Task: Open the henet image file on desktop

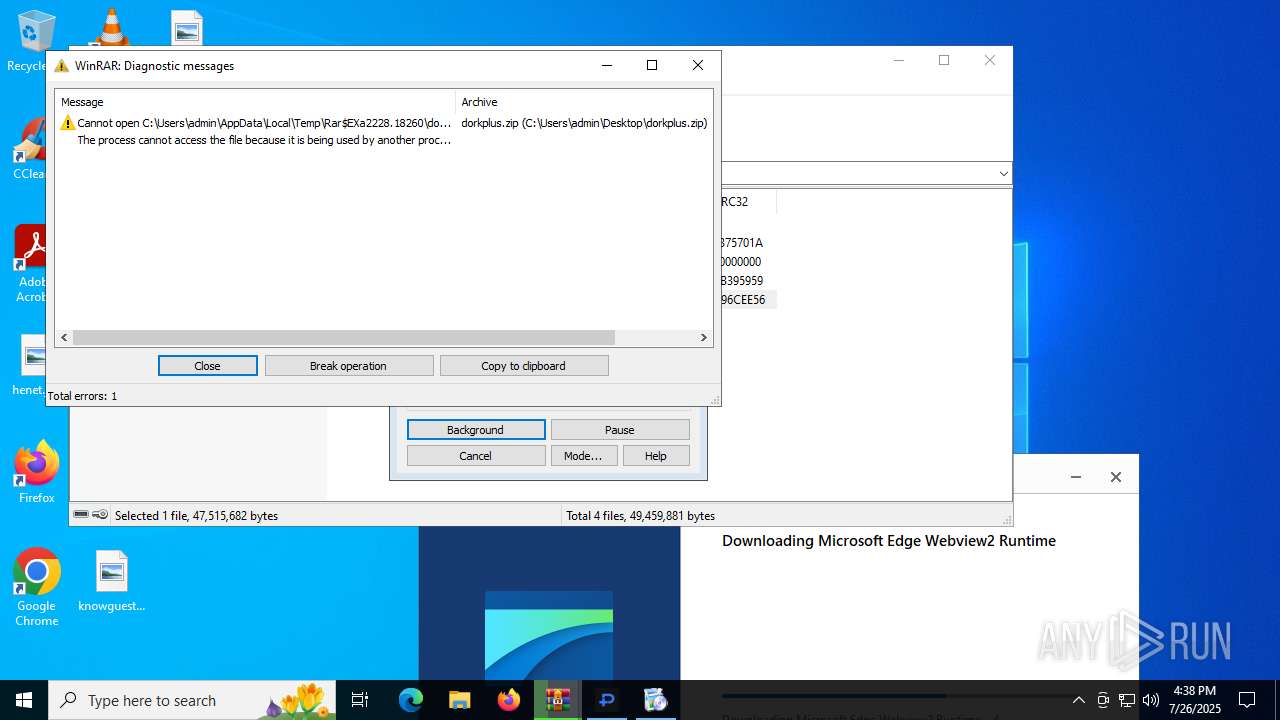Action: point(30,365)
